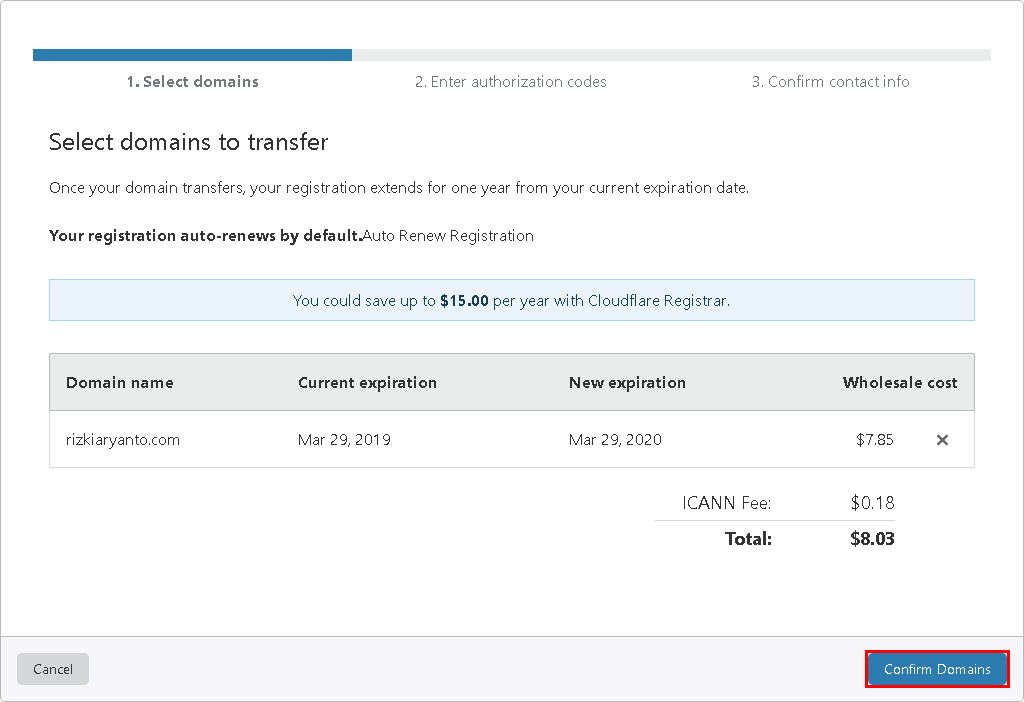
Task: Click the Auto Renew Registration text
Action: coord(448,235)
